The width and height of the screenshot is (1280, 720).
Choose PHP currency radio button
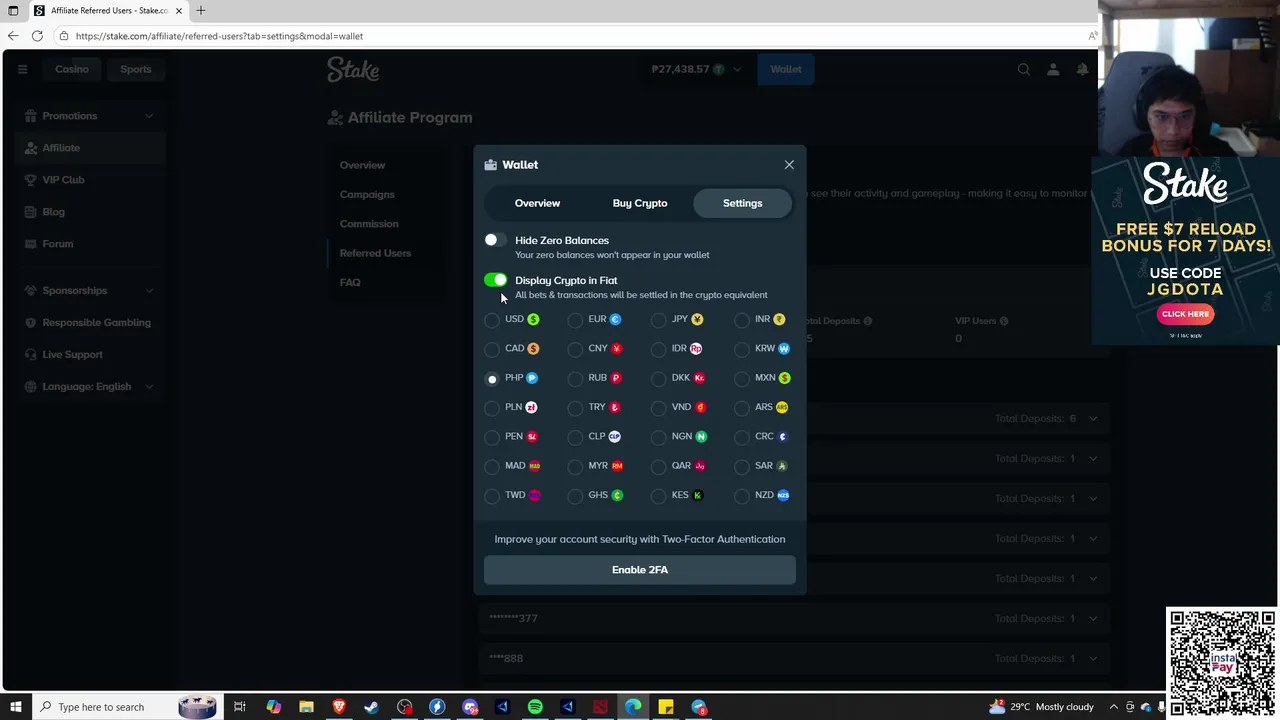[x=492, y=379]
